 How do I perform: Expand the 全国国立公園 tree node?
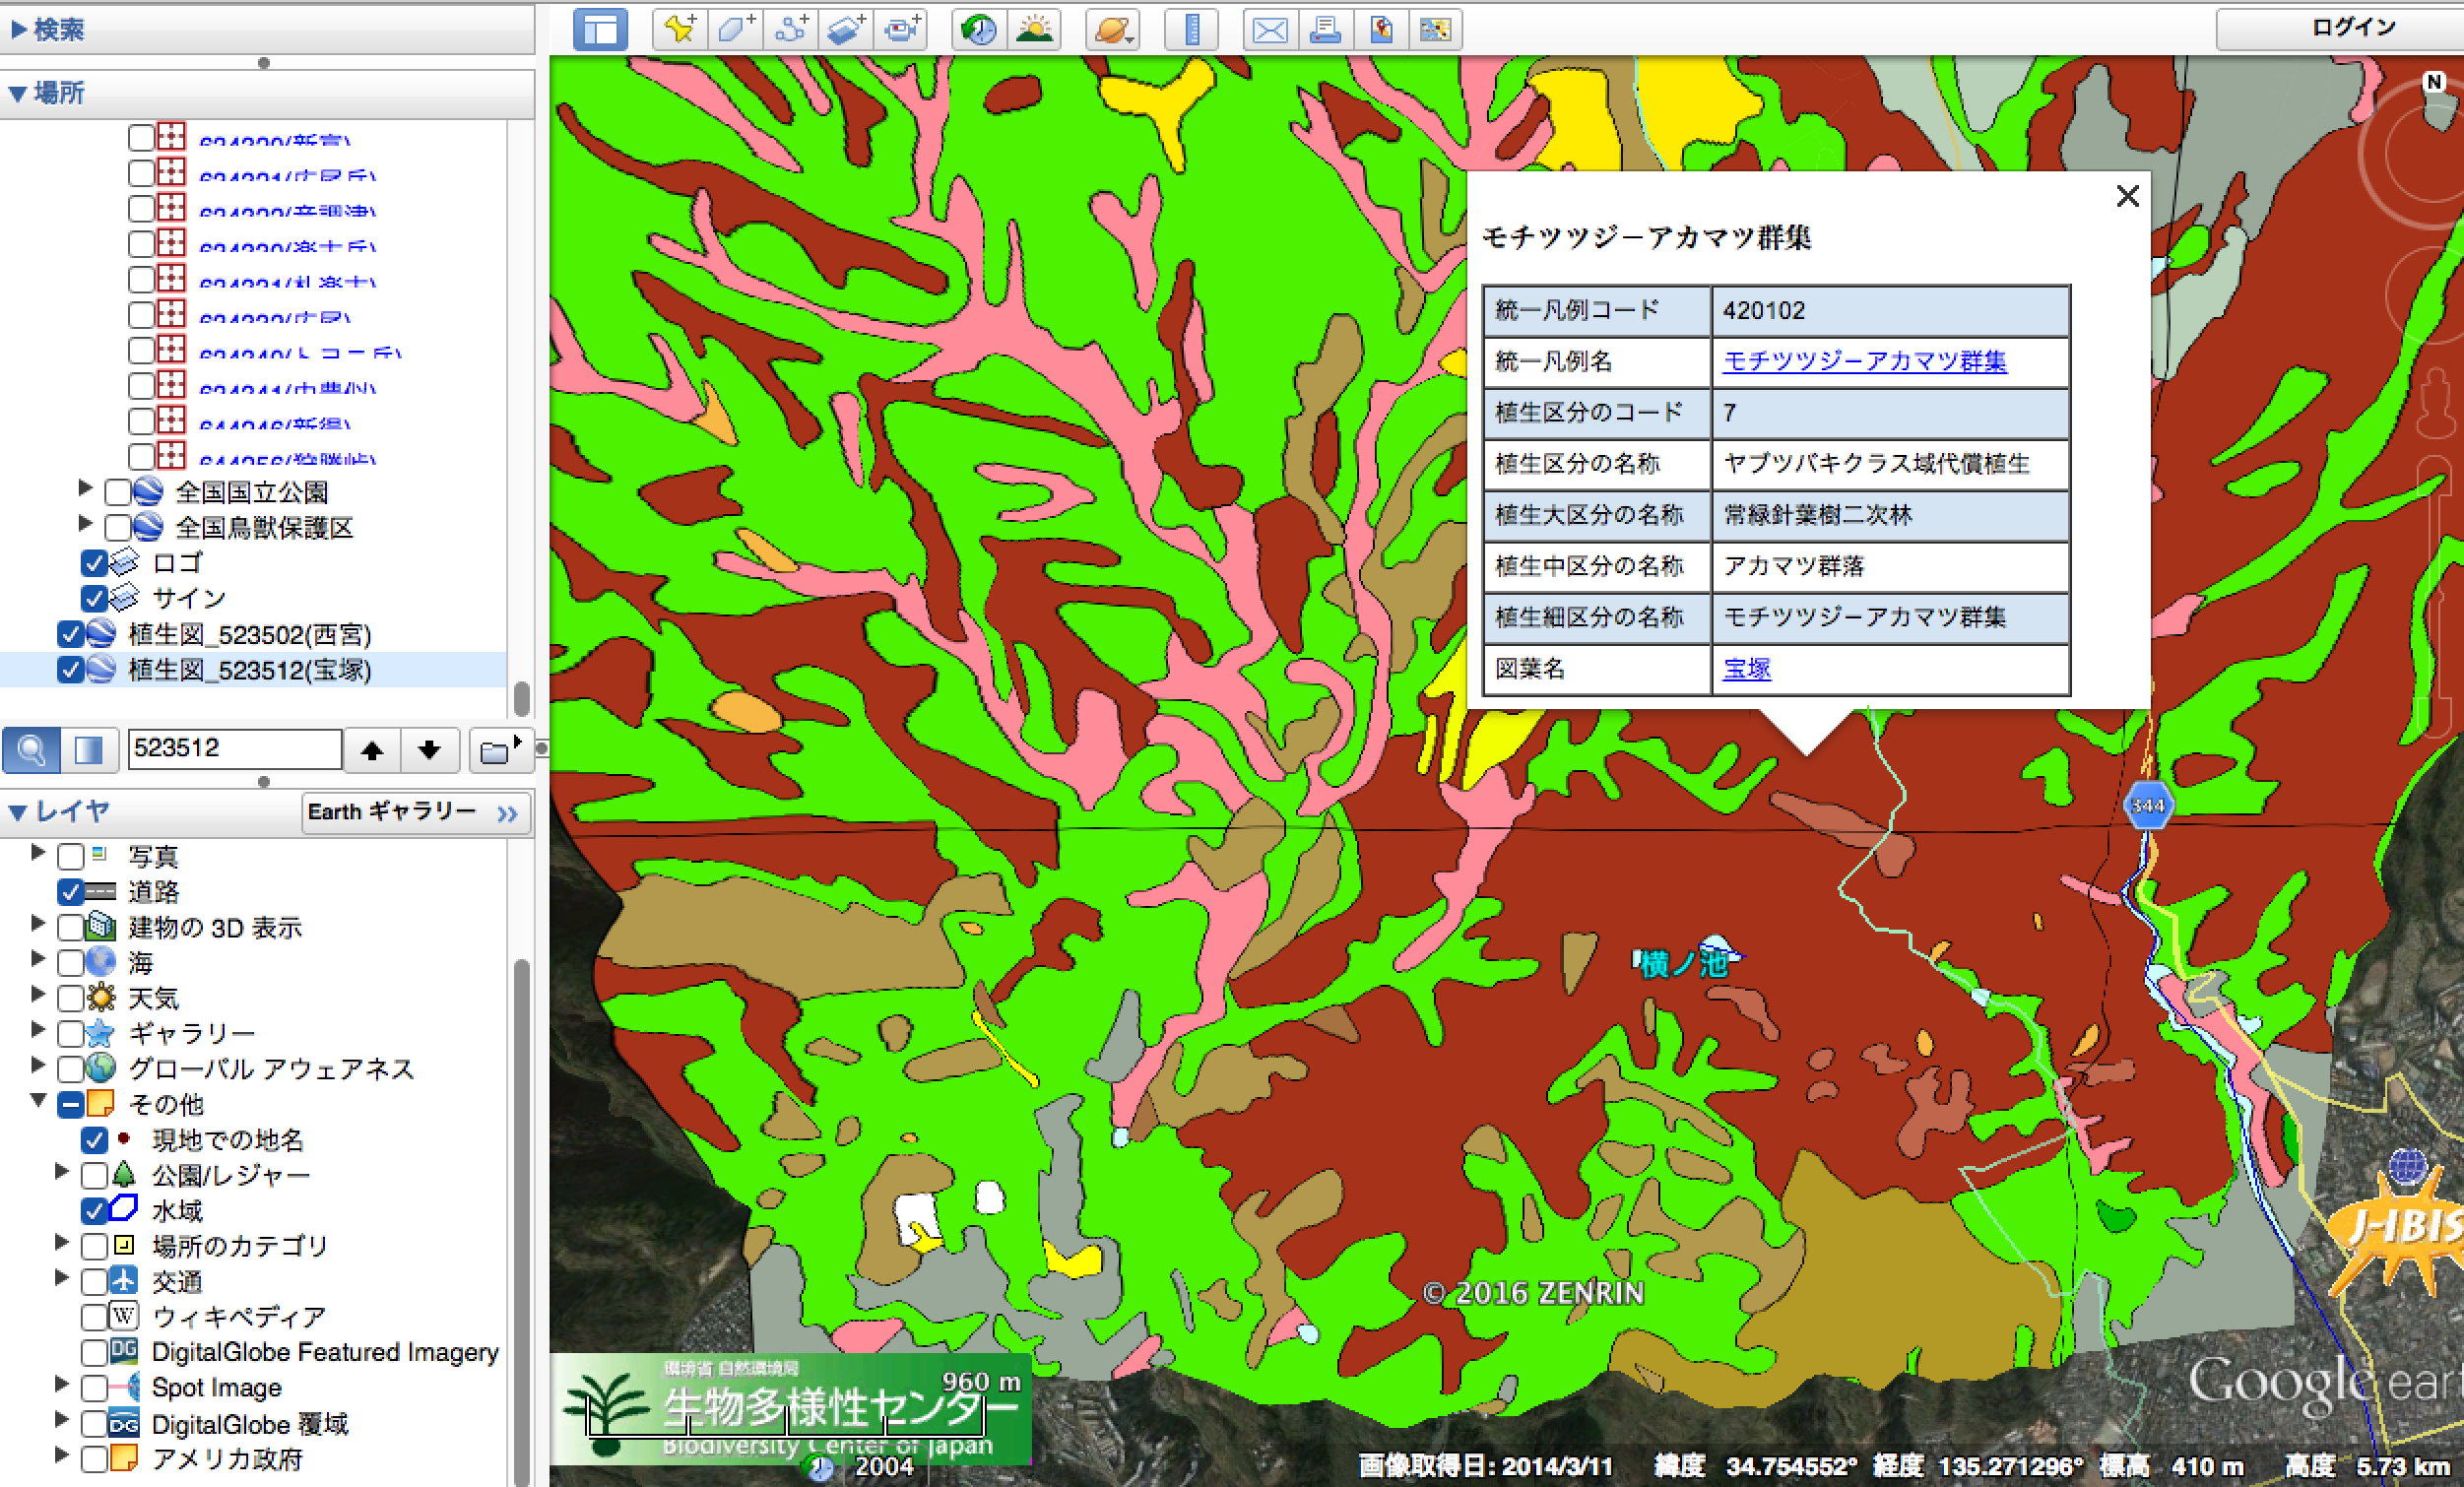85,488
